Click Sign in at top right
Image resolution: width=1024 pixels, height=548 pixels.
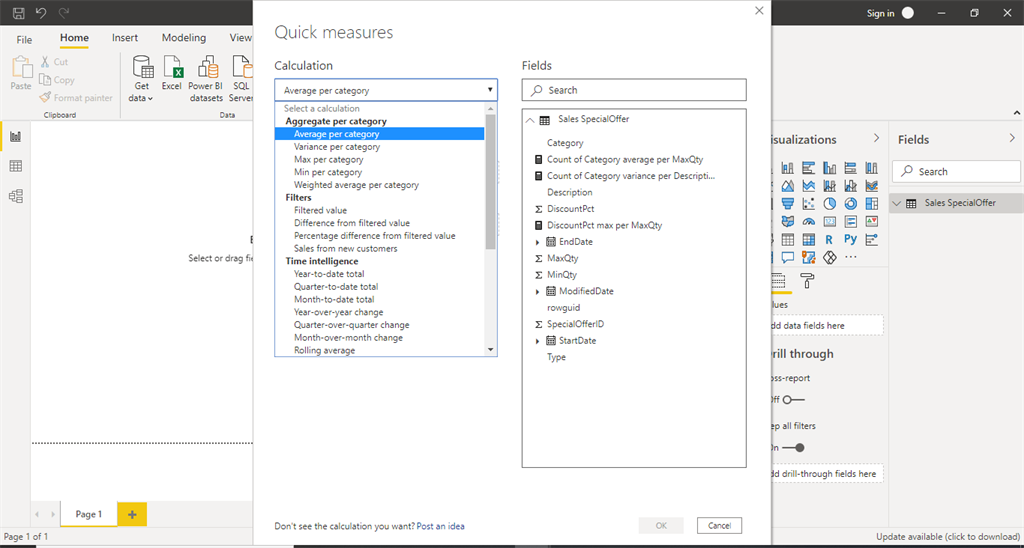click(880, 13)
